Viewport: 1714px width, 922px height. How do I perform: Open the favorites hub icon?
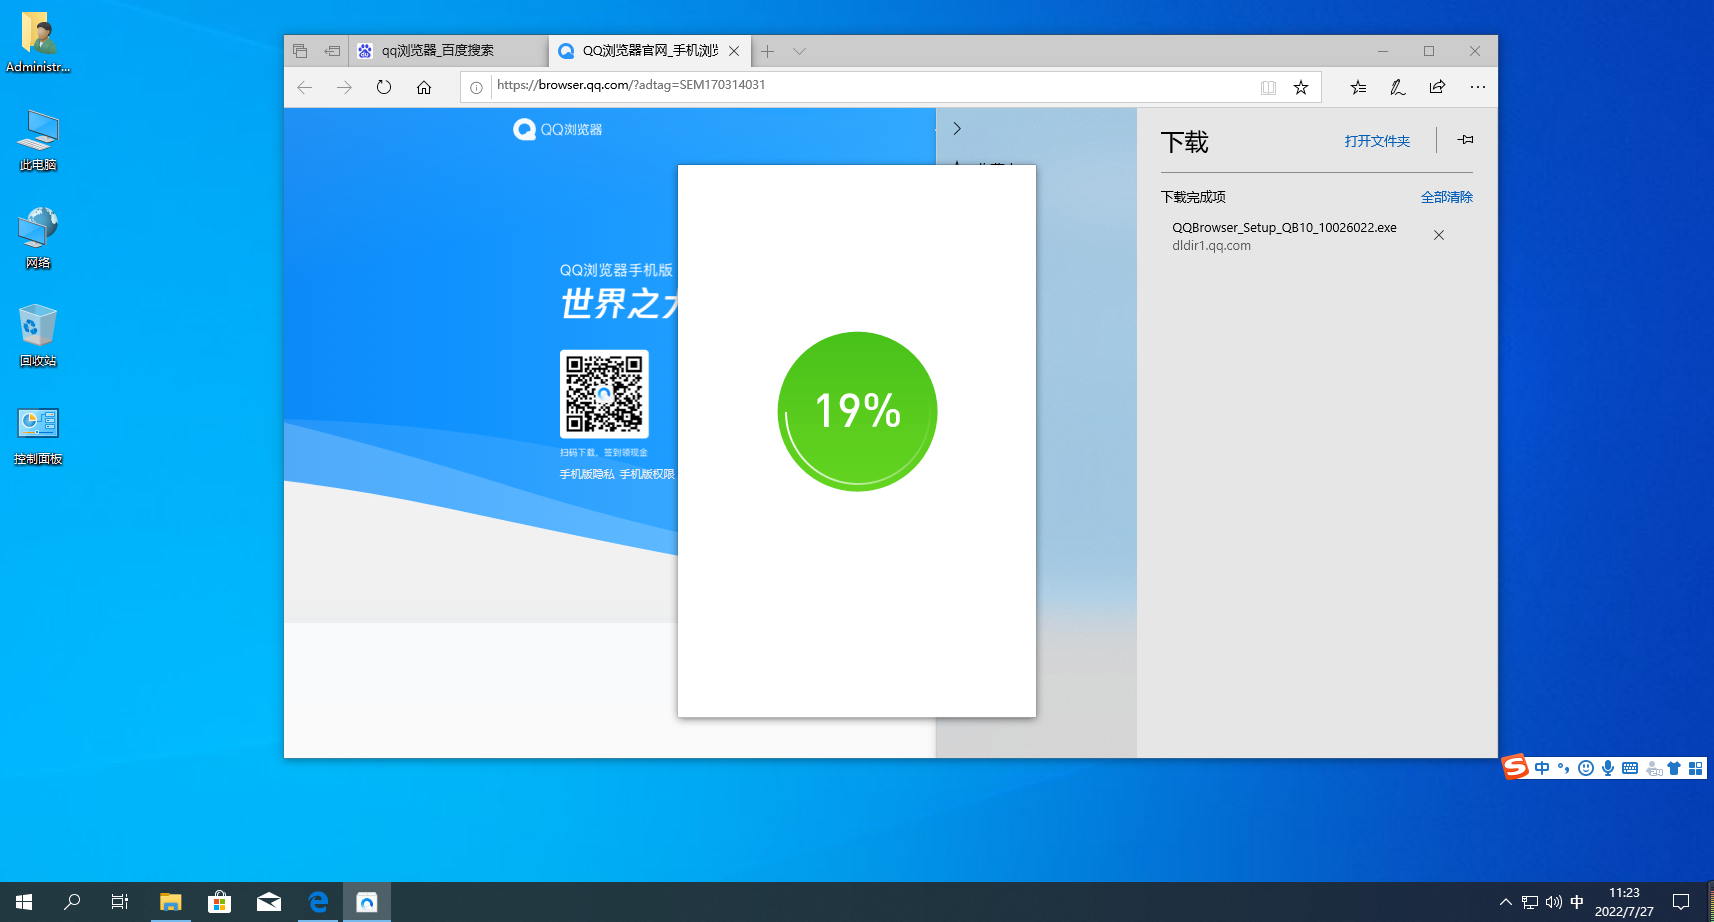(x=1358, y=88)
